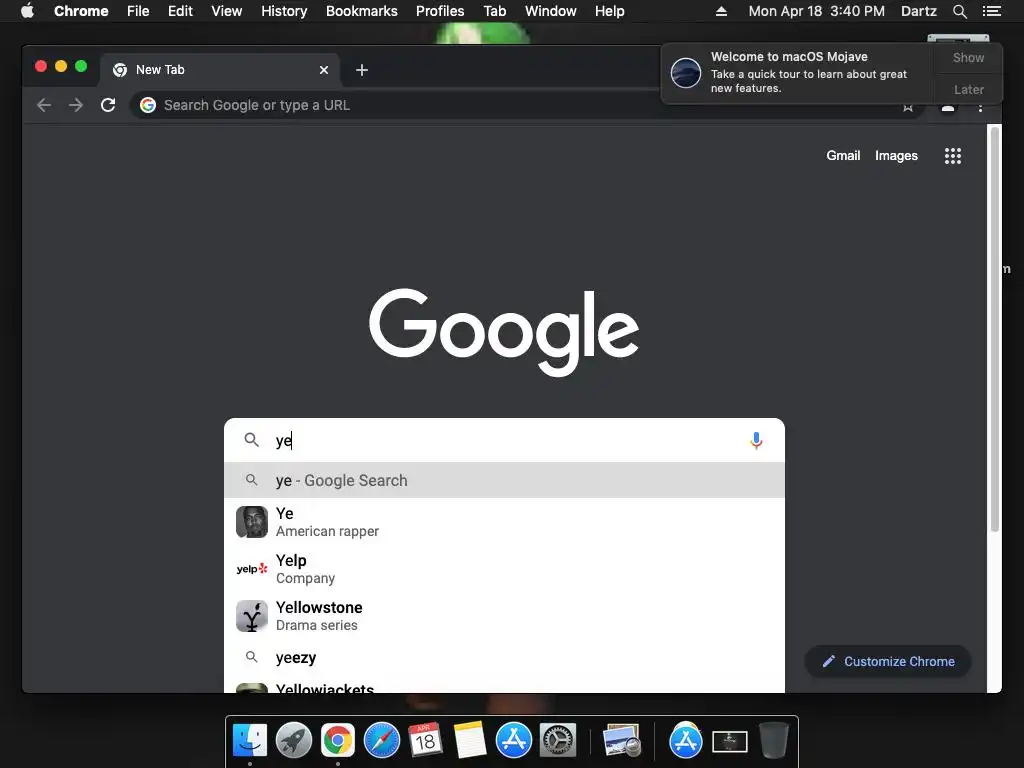Click the eject icon in menu bar
This screenshot has height=768, width=1024.
pos(721,11)
